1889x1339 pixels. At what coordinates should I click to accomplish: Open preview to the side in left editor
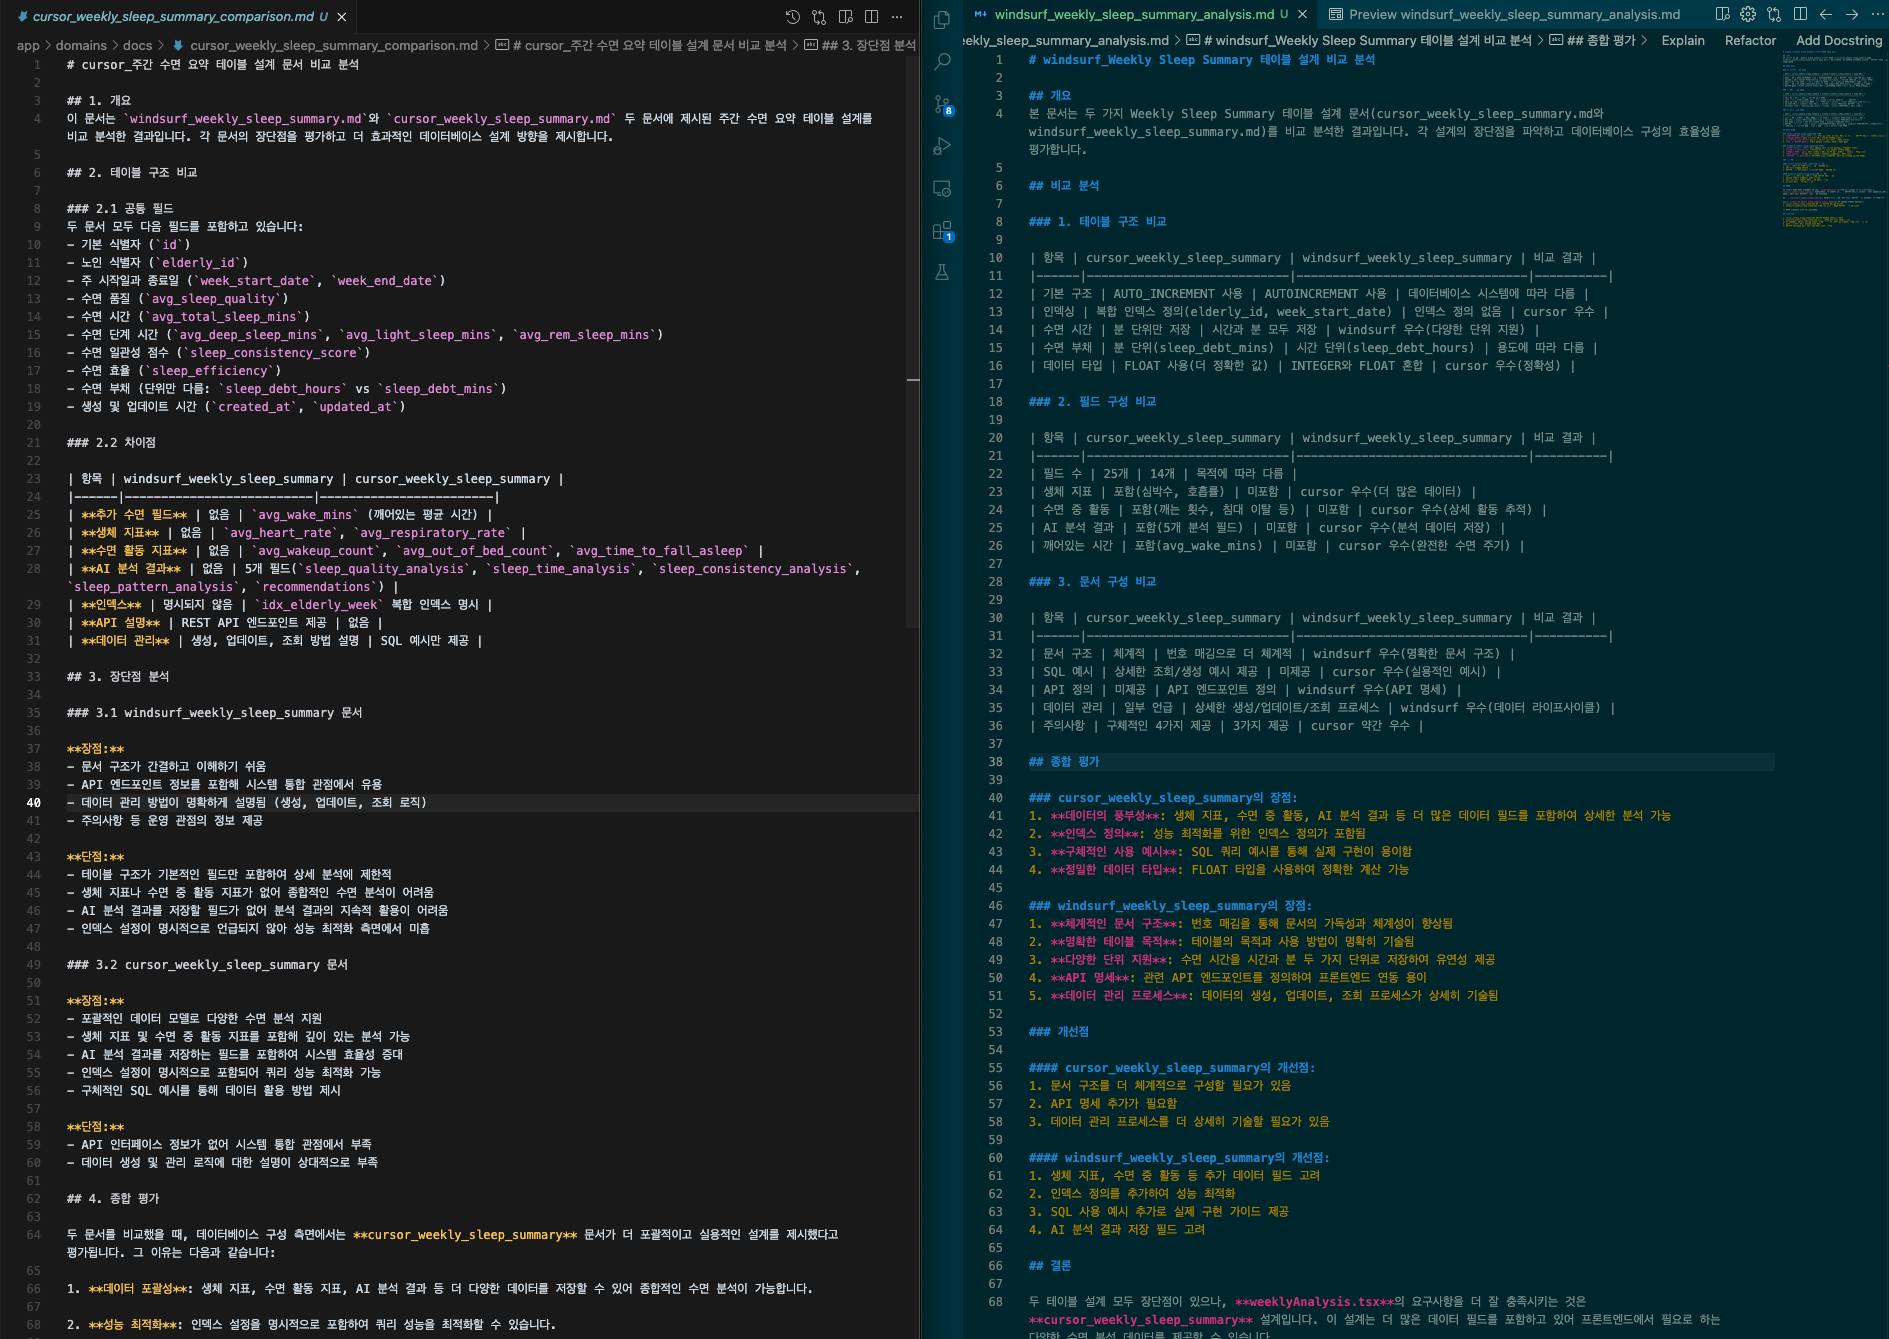pyautogui.click(x=845, y=16)
